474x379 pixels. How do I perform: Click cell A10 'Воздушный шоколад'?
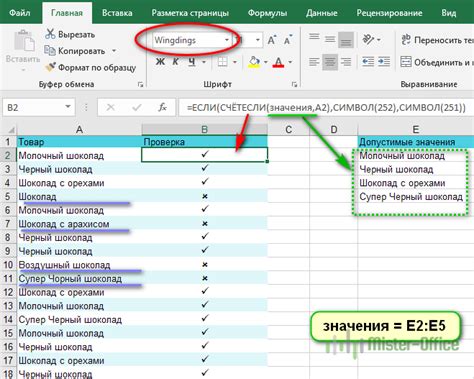(79, 265)
